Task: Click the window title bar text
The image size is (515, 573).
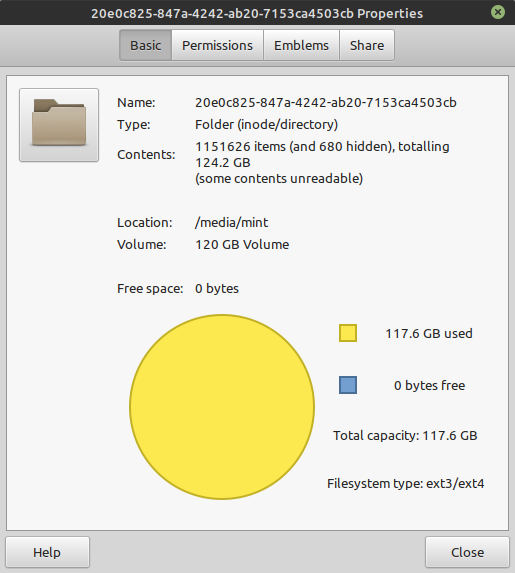Action: click(257, 14)
